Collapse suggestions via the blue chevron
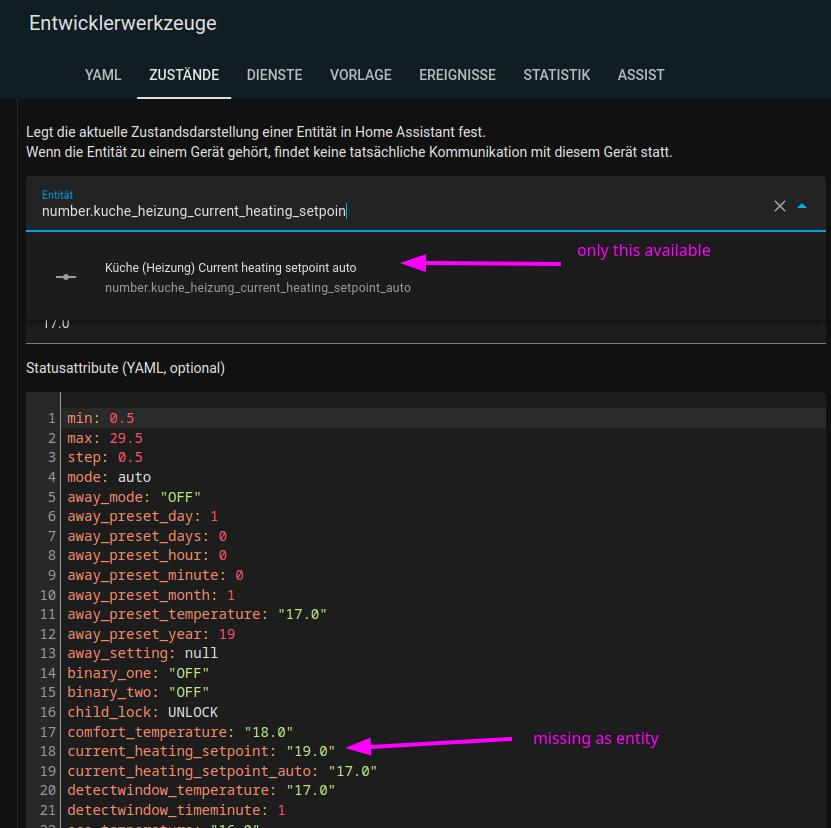Viewport: 831px width, 828px height. pos(802,206)
